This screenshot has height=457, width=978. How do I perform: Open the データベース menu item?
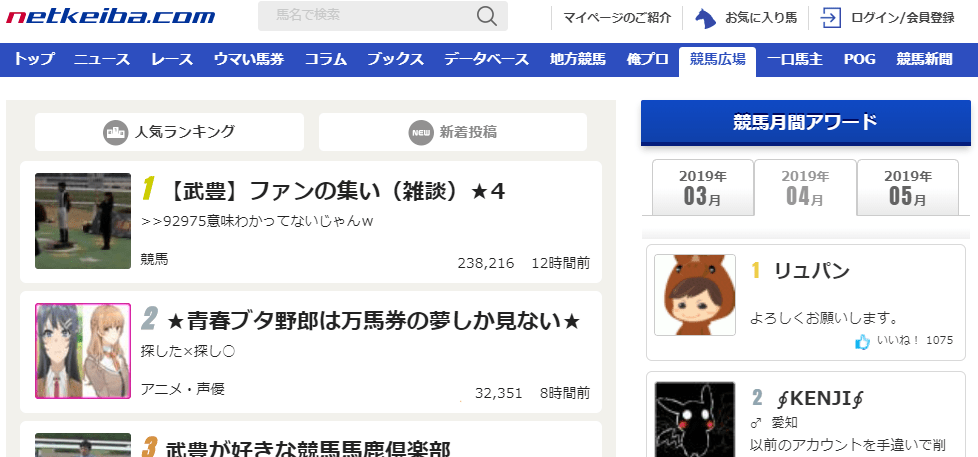(x=486, y=60)
